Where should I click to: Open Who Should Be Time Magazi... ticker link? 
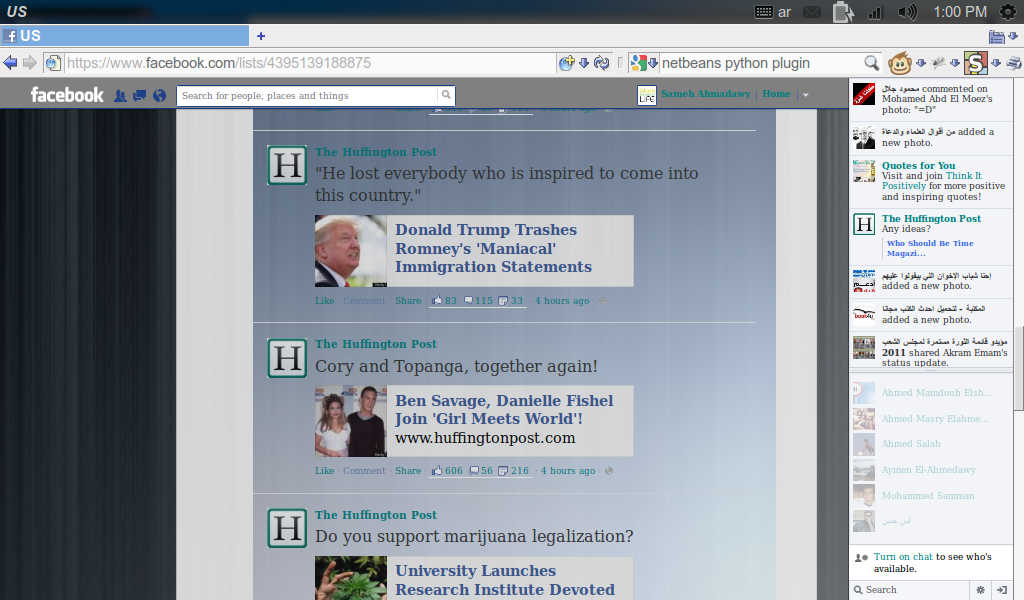930,248
